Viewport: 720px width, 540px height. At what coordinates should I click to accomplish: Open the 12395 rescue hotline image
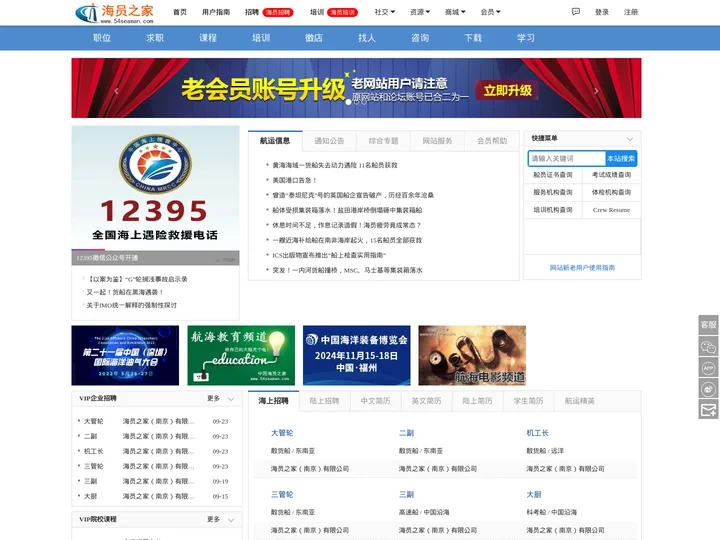point(155,188)
